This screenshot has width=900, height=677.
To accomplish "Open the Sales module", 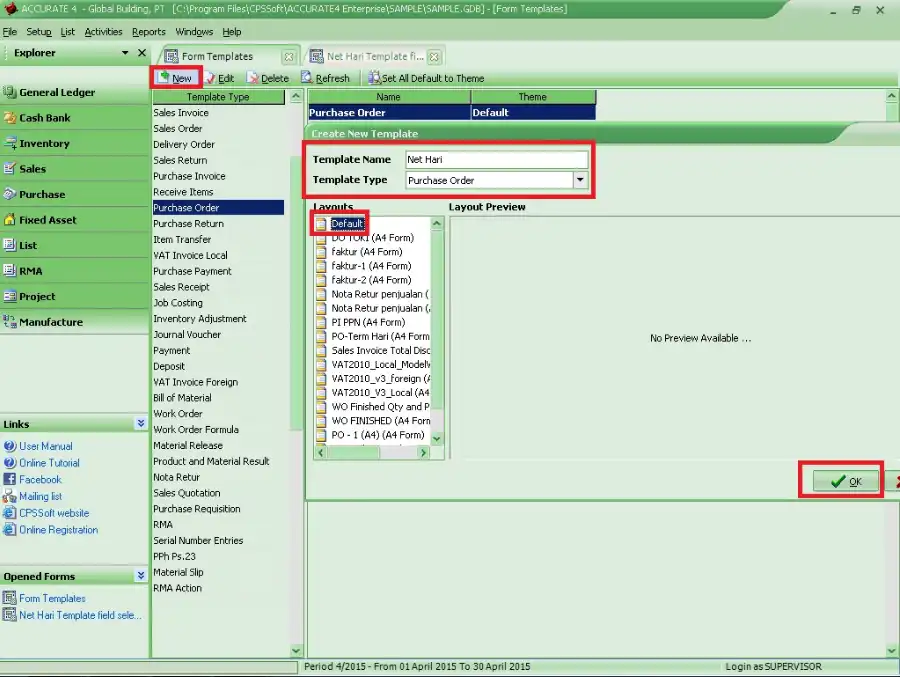I will point(74,169).
